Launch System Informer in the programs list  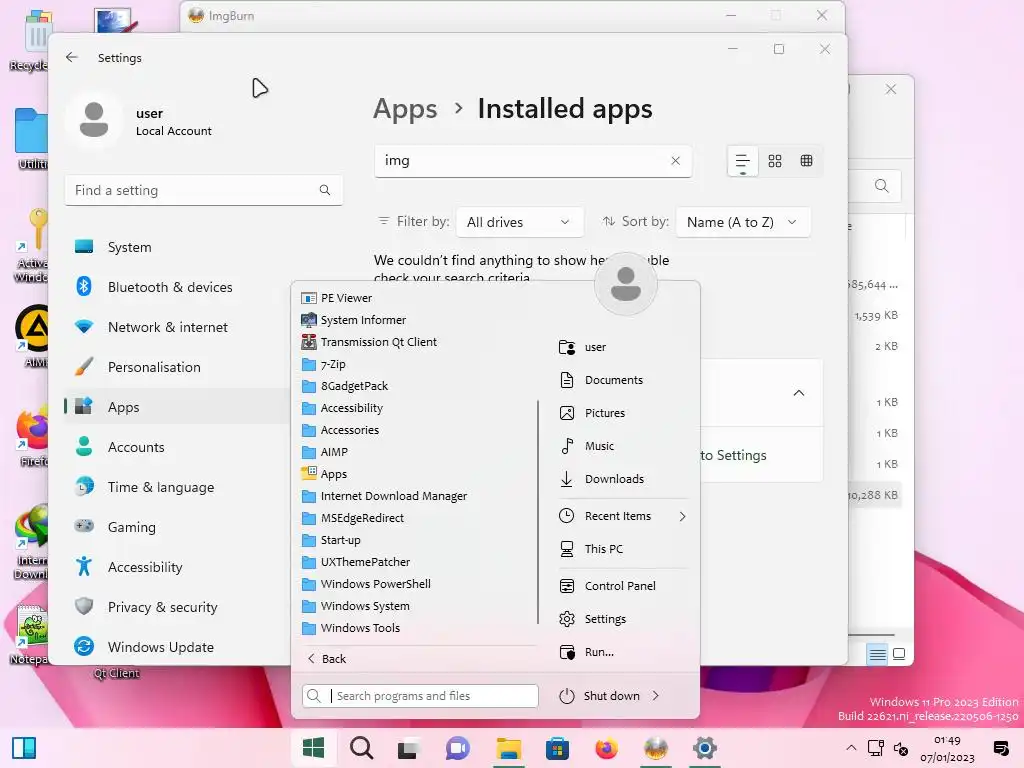(x=354, y=320)
